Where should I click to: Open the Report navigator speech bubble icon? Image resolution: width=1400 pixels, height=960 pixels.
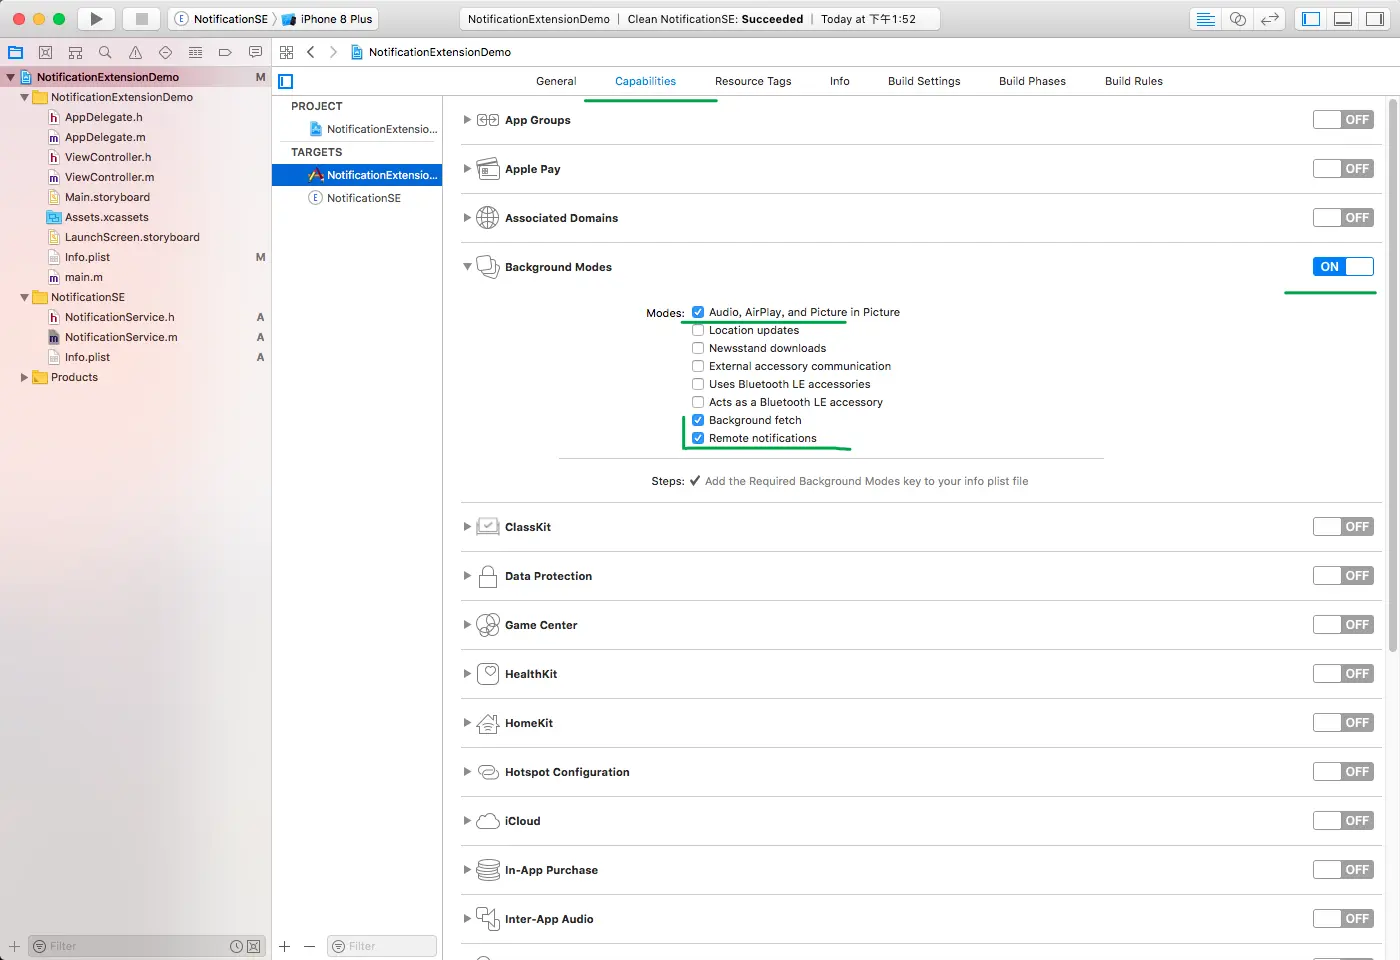255,52
